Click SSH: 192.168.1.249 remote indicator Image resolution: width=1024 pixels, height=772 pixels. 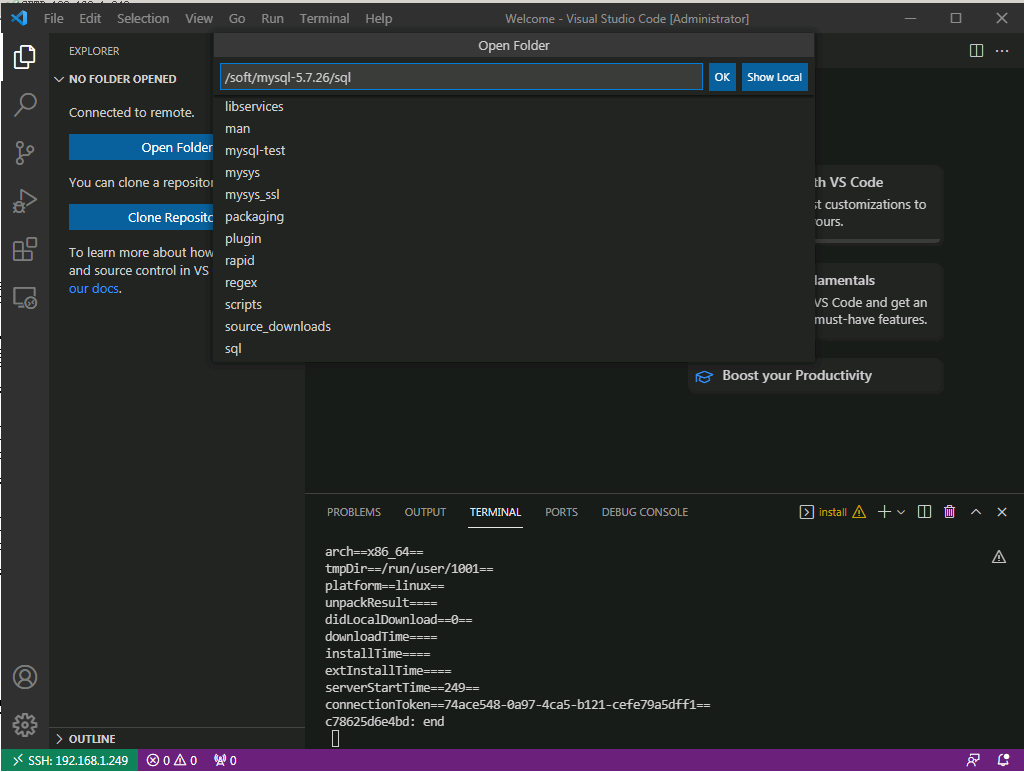(70, 760)
